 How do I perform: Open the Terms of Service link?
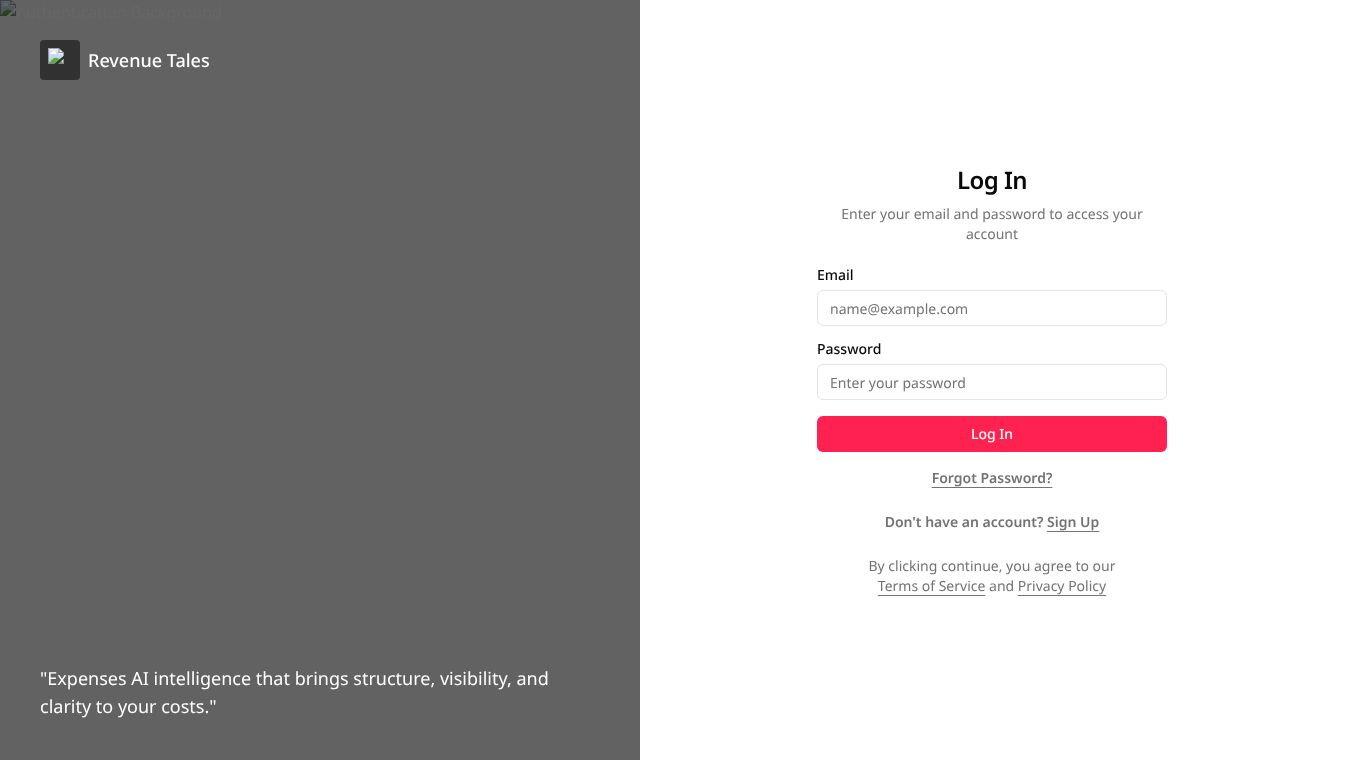(x=931, y=586)
